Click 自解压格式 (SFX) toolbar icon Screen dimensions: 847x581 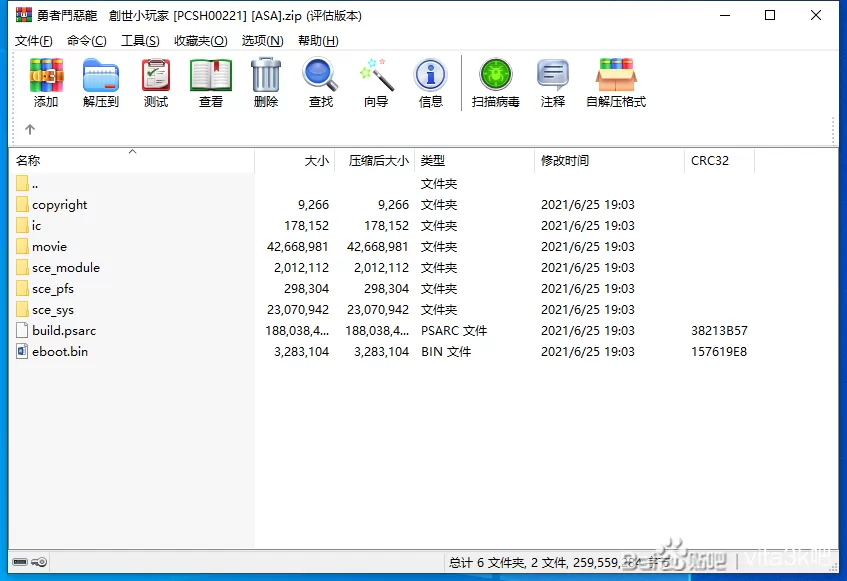[x=616, y=75]
